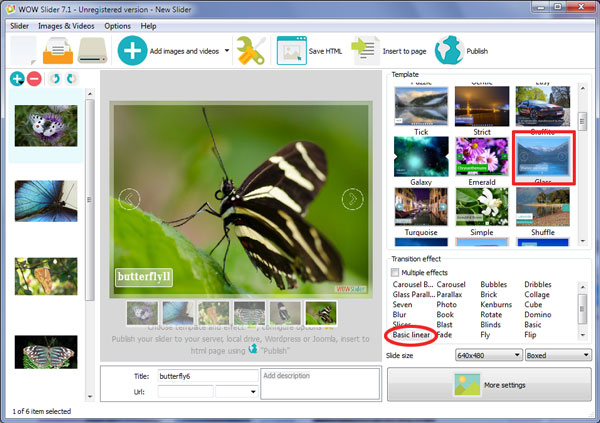The image size is (600, 423).
Task: Select the Book transition effect
Action: point(445,314)
